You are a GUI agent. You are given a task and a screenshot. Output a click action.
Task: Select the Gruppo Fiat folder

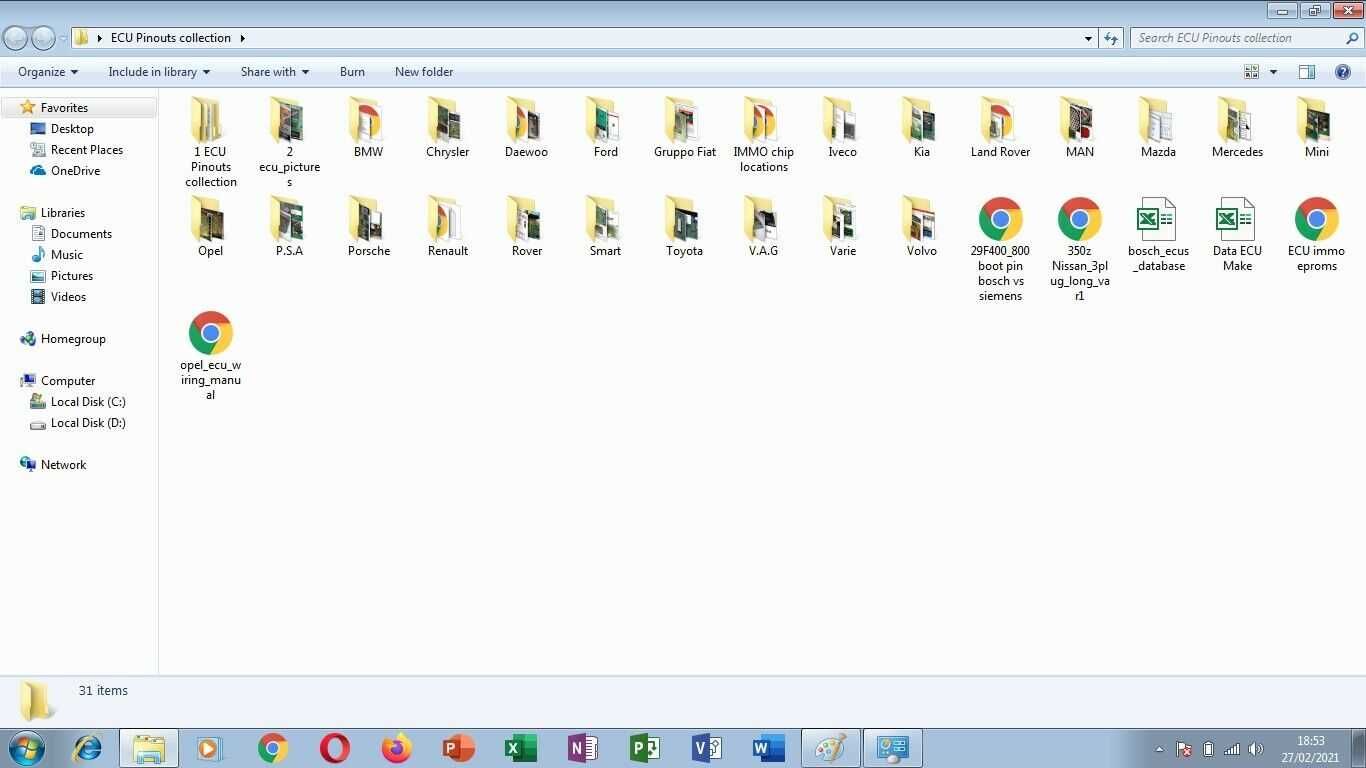point(685,128)
